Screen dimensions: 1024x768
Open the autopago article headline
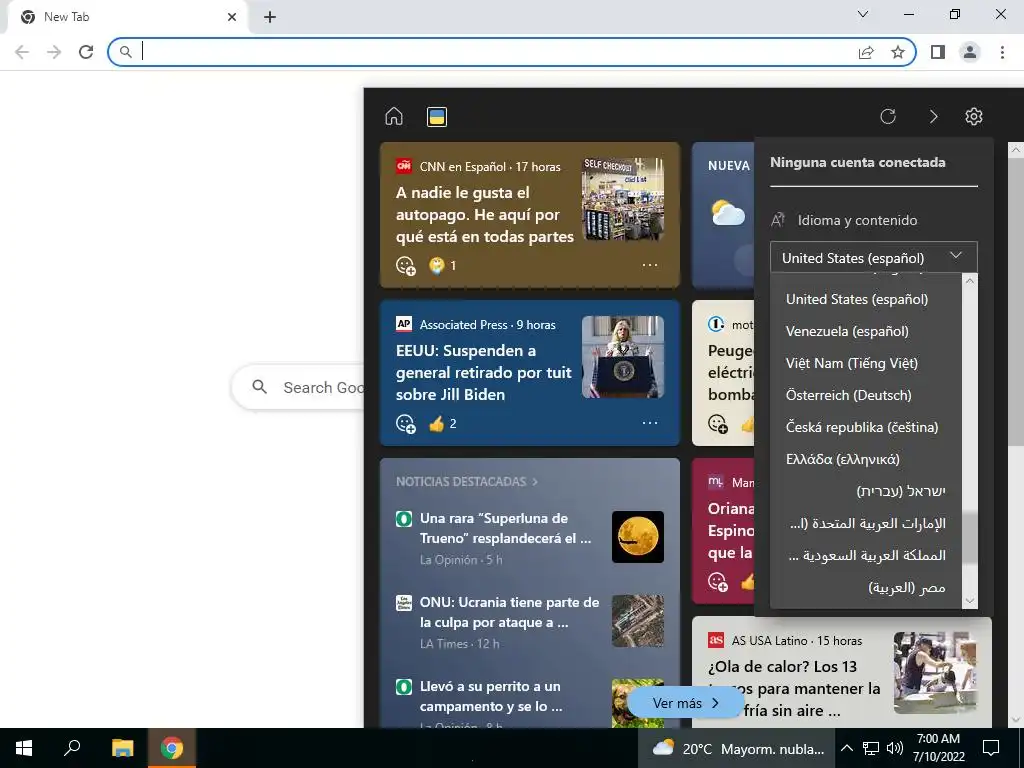[485, 215]
